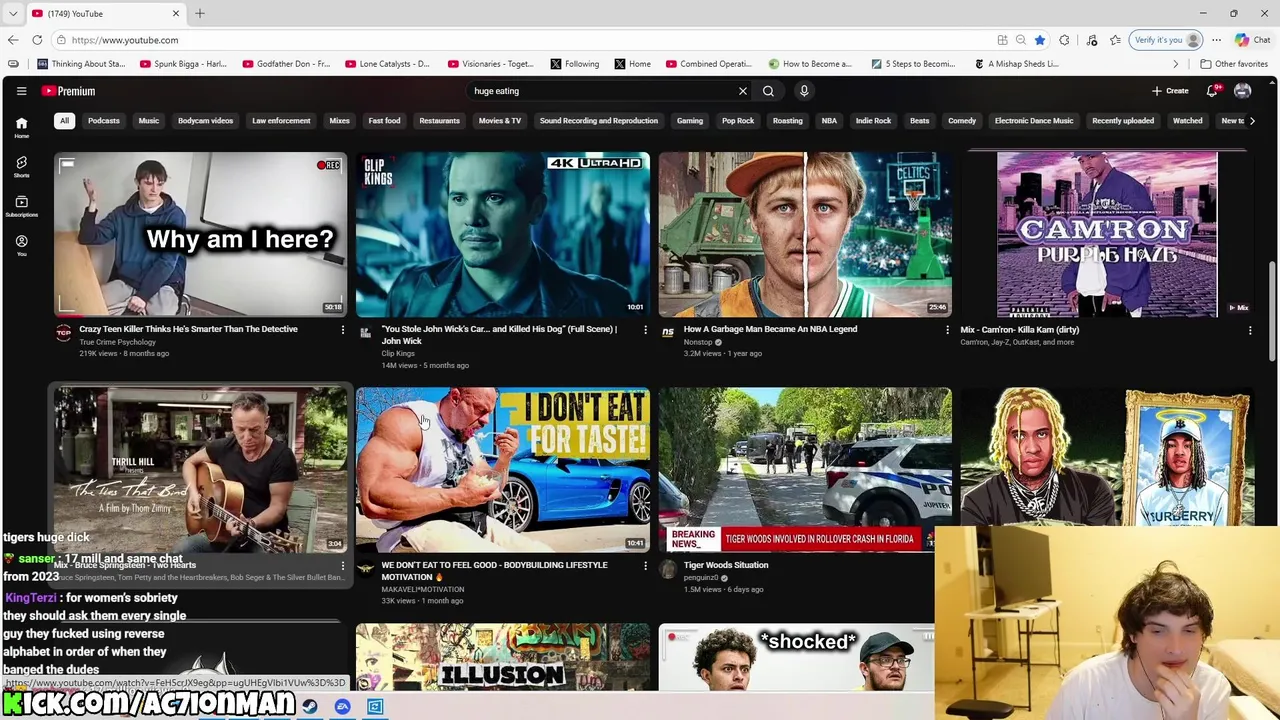Click the blue favorites star in address bar
This screenshot has width=1280, height=720.
(x=1040, y=40)
